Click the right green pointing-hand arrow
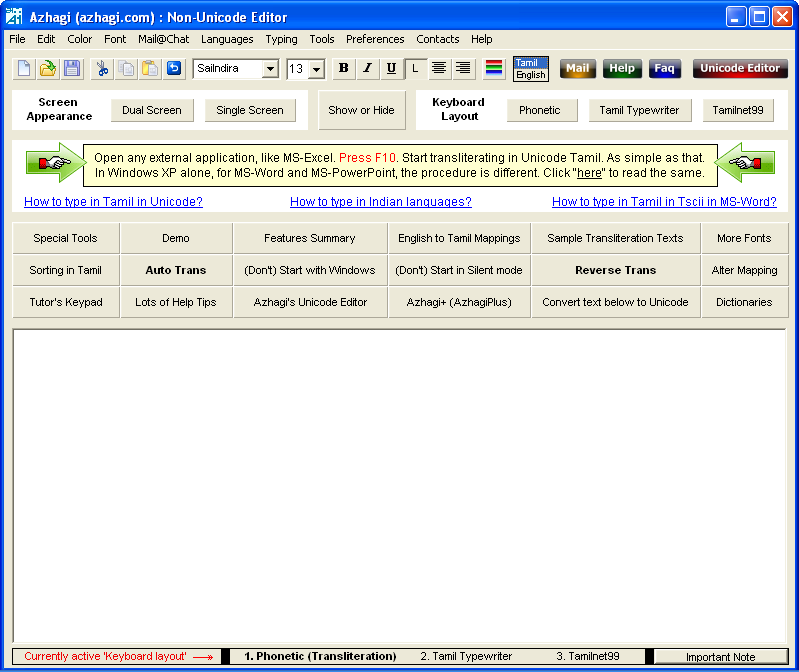Viewport: 799px width, 672px height. [745, 163]
